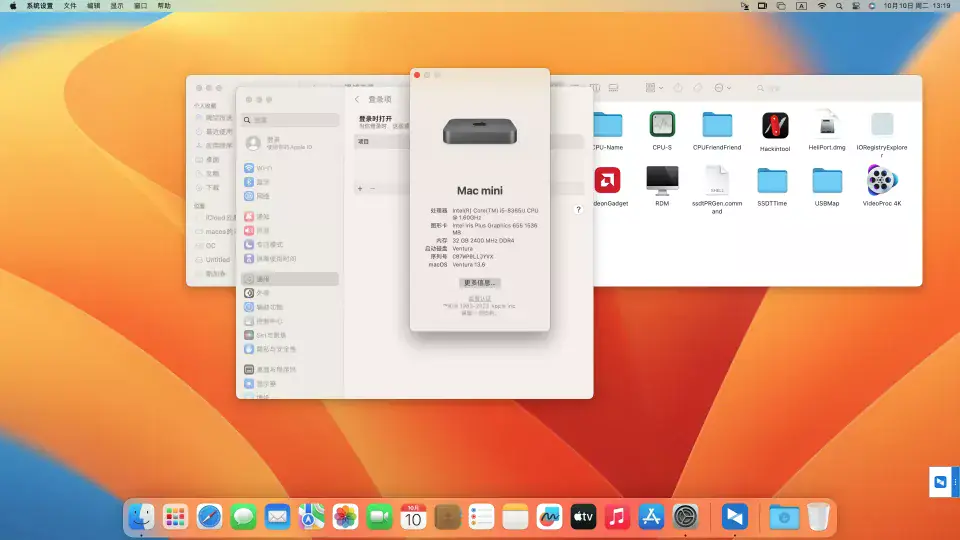Open the 窗口 menu
The height and width of the screenshot is (540, 960).
click(141, 6)
